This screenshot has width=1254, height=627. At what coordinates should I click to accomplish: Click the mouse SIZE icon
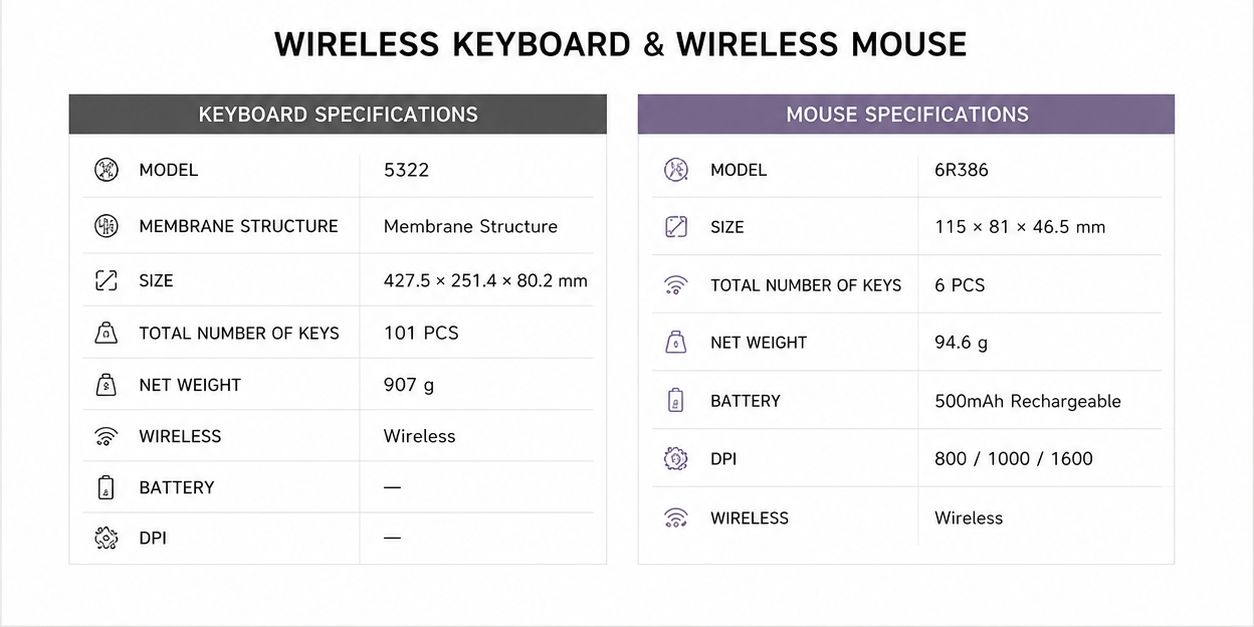click(676, 227)
